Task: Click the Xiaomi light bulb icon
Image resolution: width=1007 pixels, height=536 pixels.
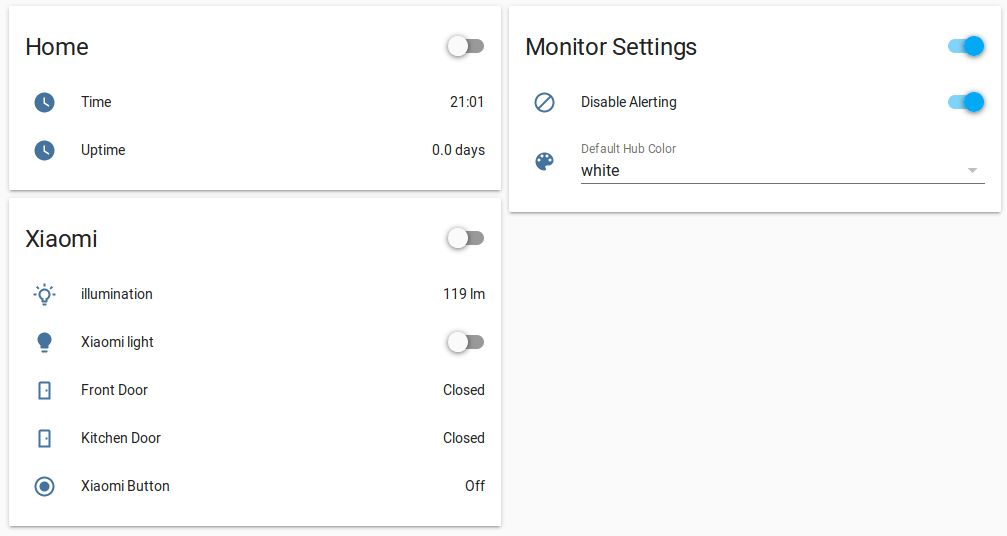Action: [x=44, y=342]
